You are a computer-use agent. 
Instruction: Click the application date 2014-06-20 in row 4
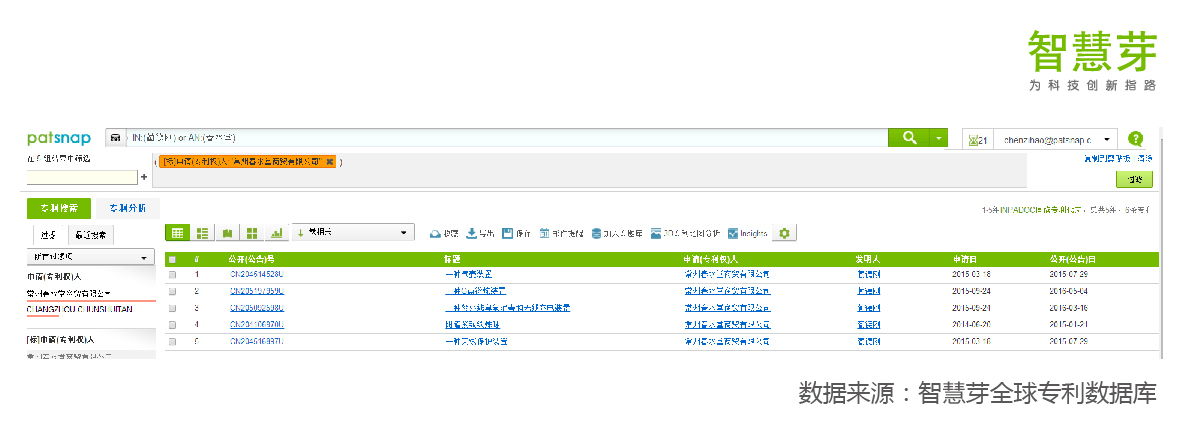point(972,325)
